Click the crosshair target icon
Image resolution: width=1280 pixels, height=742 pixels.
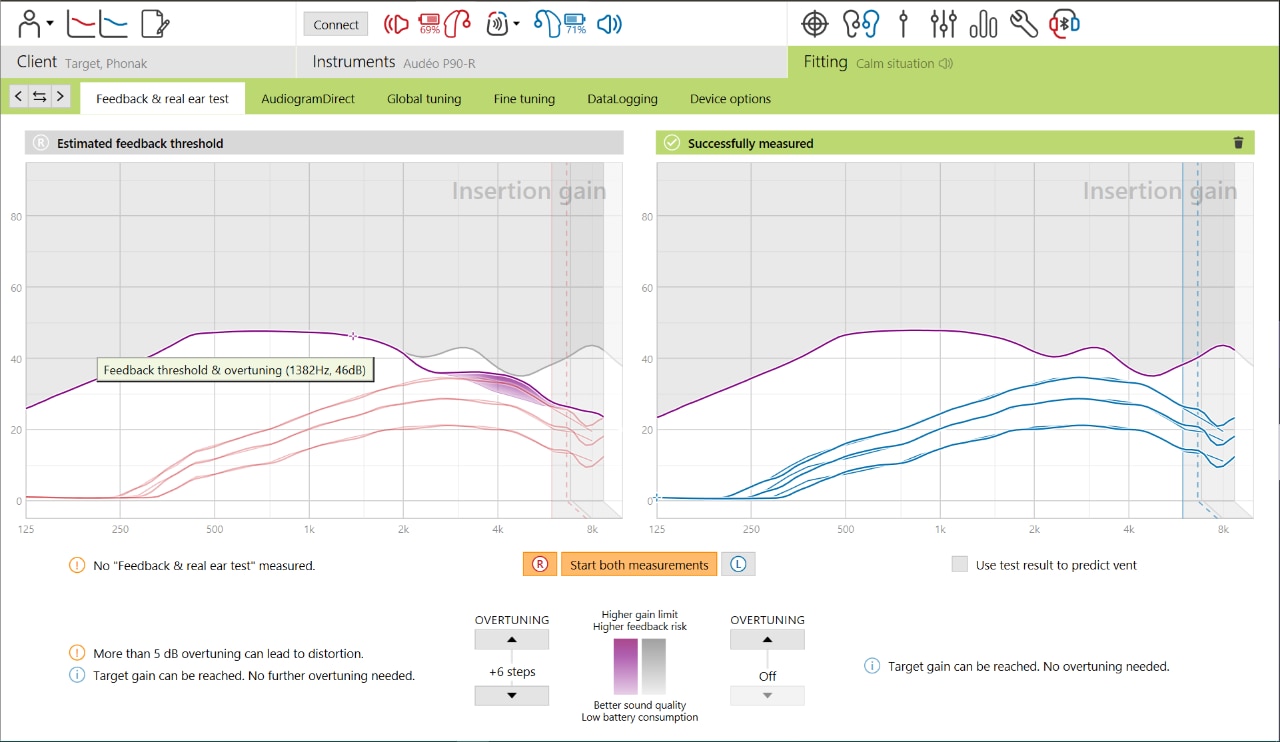click(814, 23)
